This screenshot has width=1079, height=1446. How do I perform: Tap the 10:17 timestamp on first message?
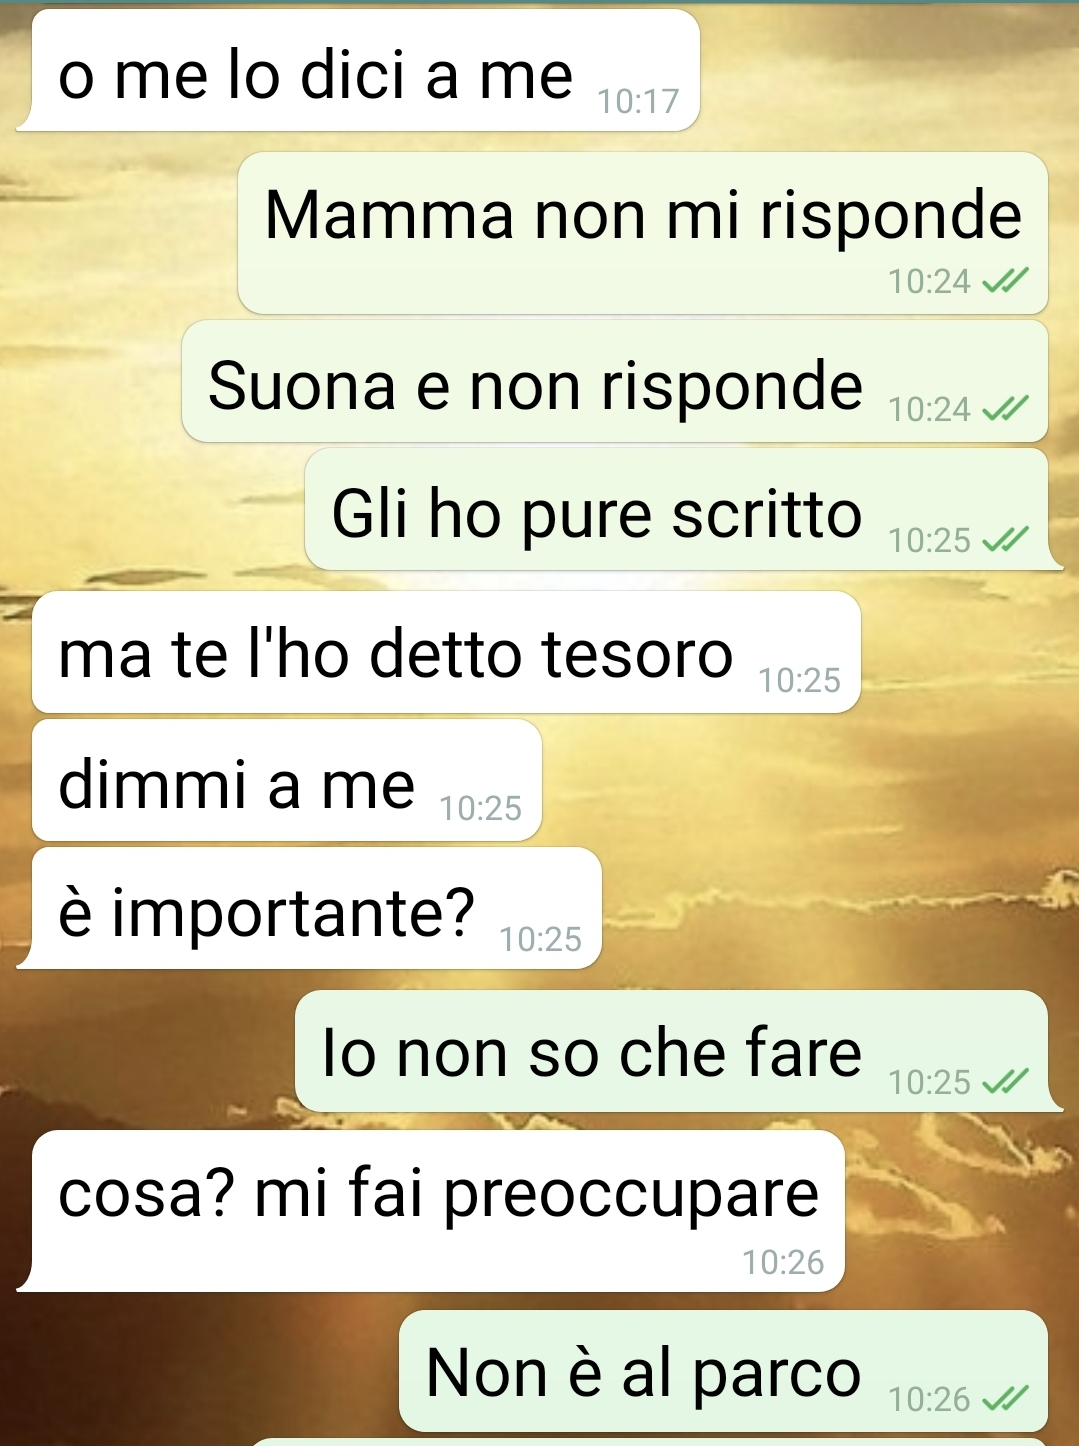pyautogui.click(x=638, y=101)
